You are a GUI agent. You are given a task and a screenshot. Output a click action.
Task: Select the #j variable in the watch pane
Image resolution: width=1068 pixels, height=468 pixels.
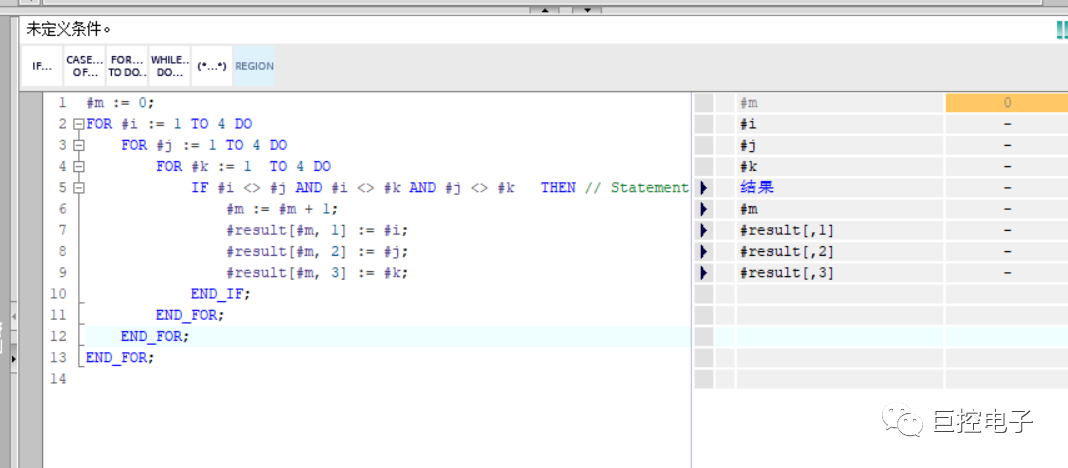tap(749, 146)
